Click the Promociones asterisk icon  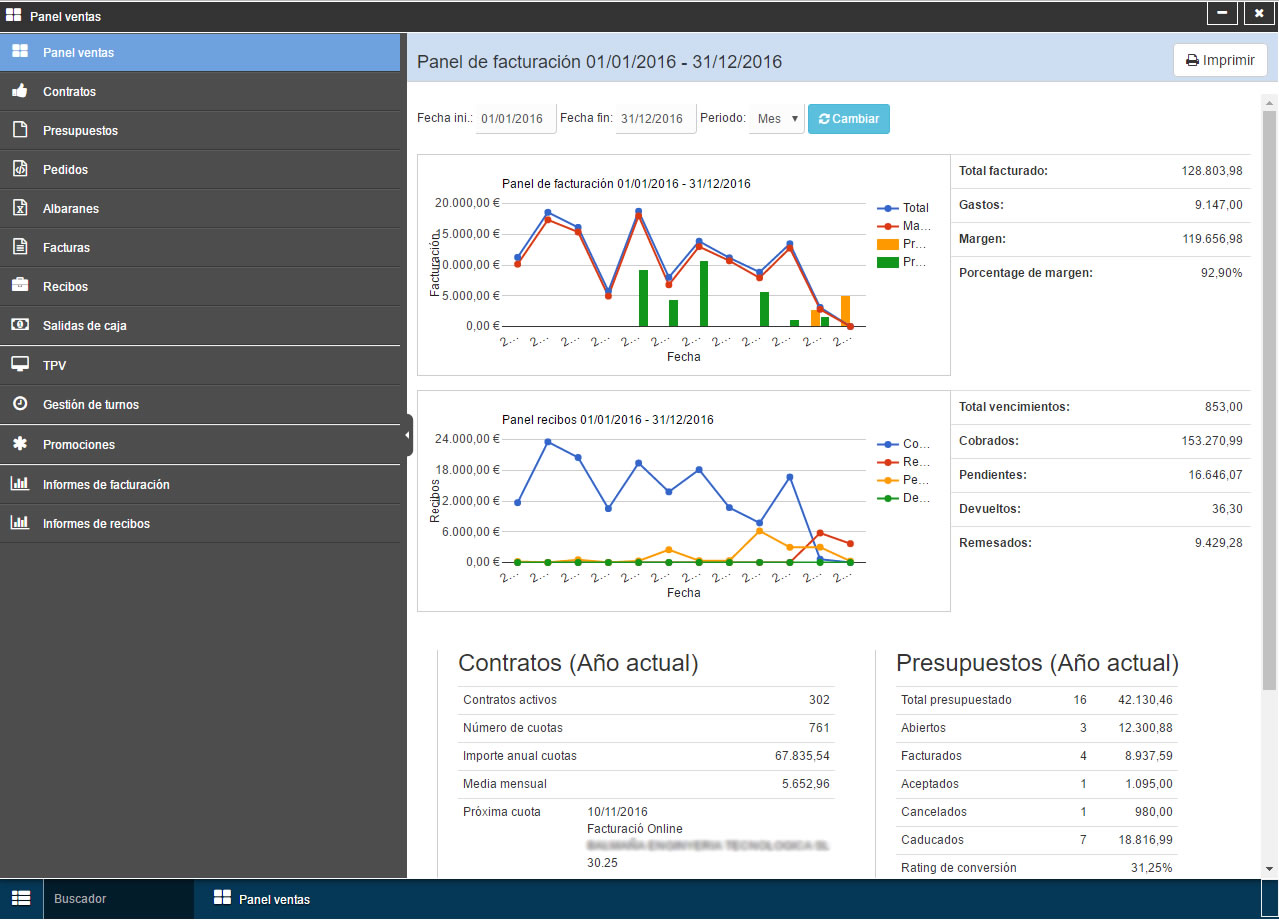[x=20, y=444]
